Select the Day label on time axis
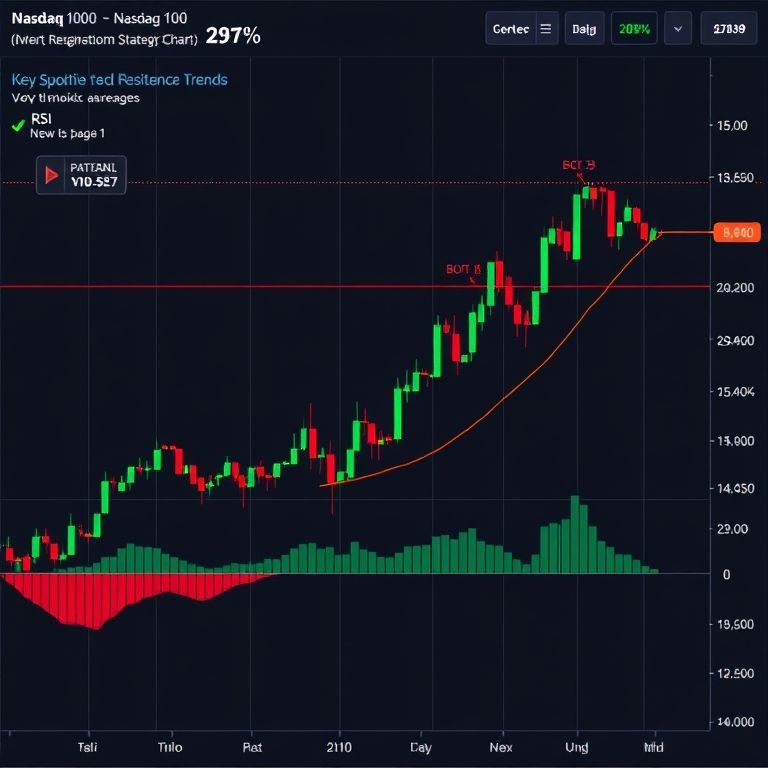 click(421, 747)
